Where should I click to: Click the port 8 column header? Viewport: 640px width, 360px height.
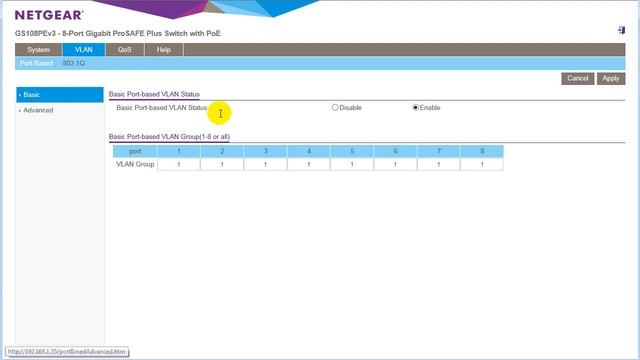482,151
